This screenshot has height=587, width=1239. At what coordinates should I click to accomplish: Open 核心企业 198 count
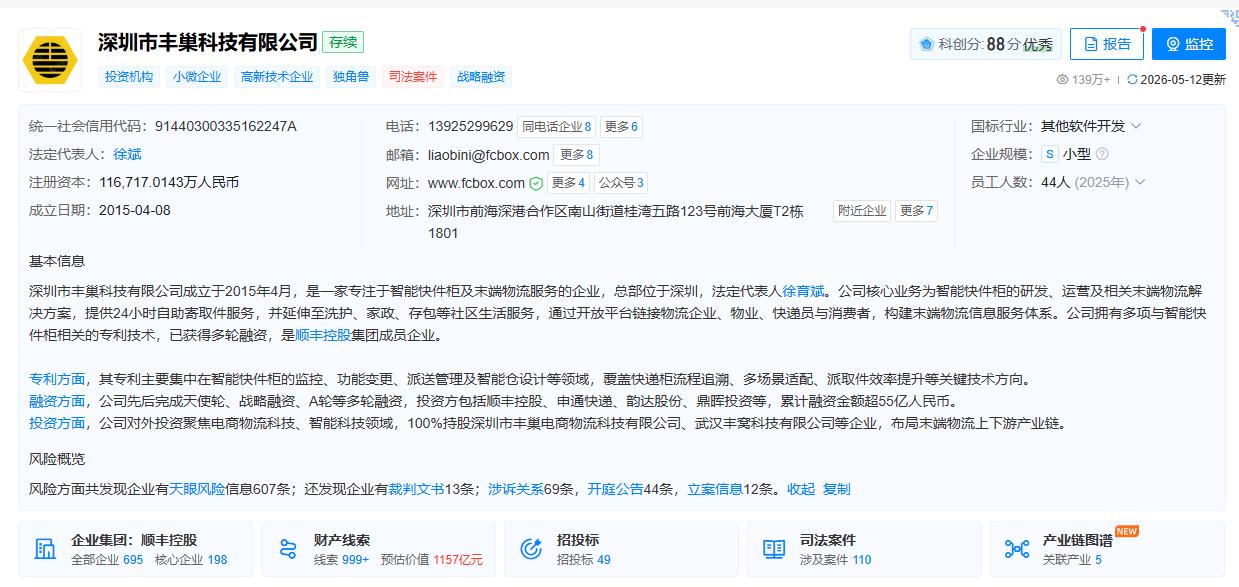(191, 560)
